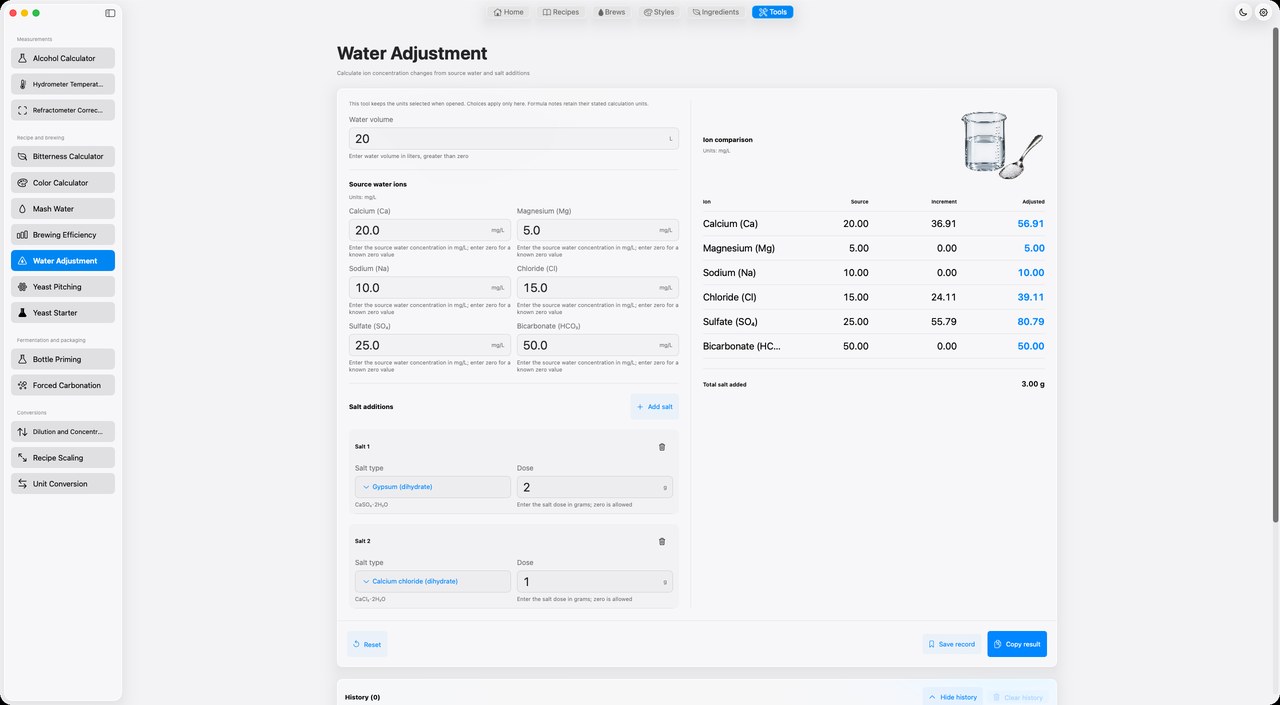
Task: Open the Styles tab
Action: click(x=659, y=12)
